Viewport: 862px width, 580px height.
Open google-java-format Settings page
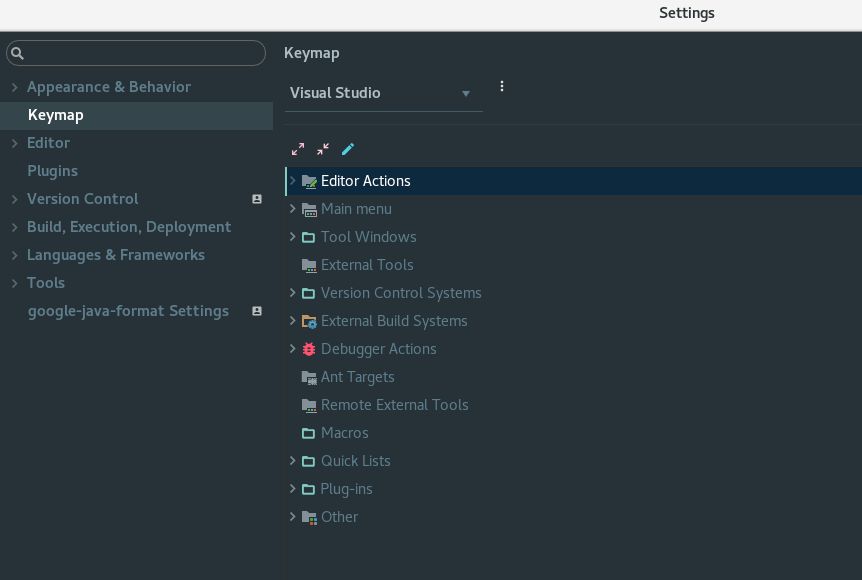(128, 311)
